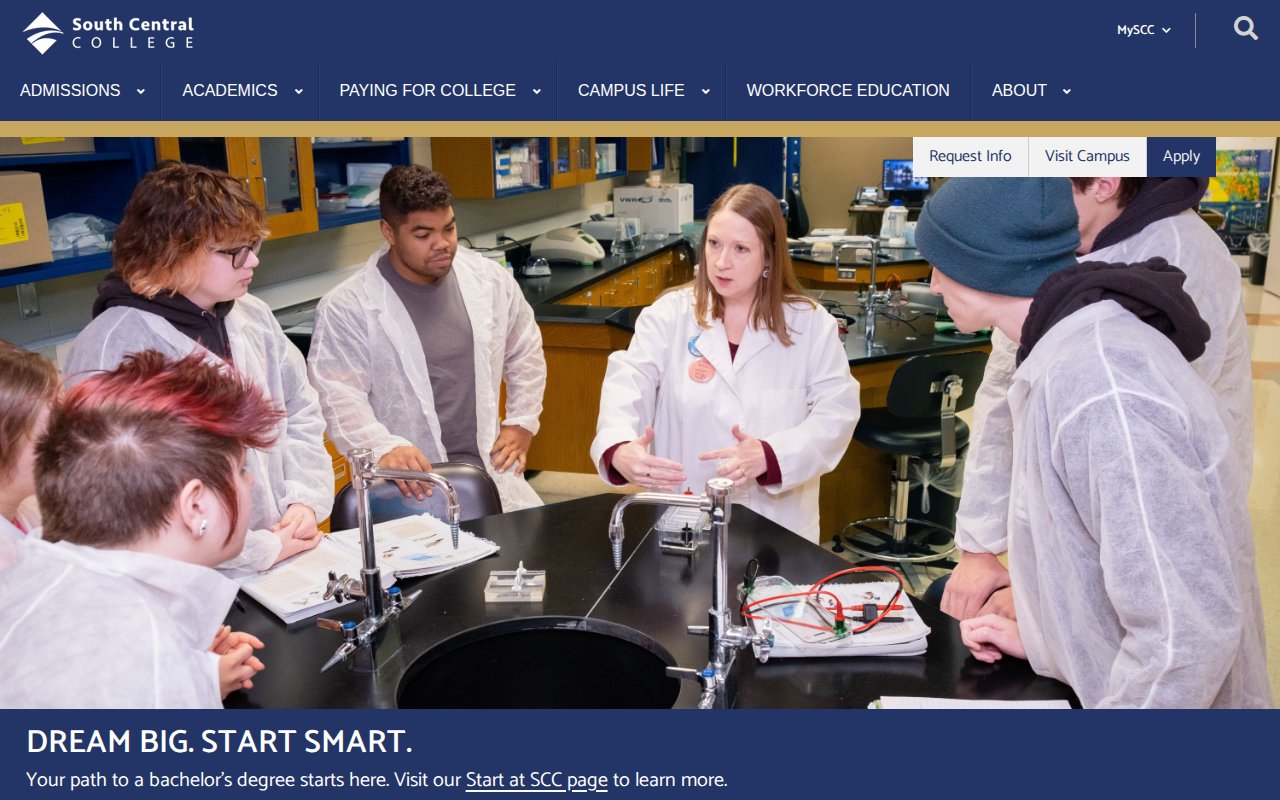Screen dimensions: 1280x800
Task: Select the Admissions navigation item
Action: [x=70, y=90]
